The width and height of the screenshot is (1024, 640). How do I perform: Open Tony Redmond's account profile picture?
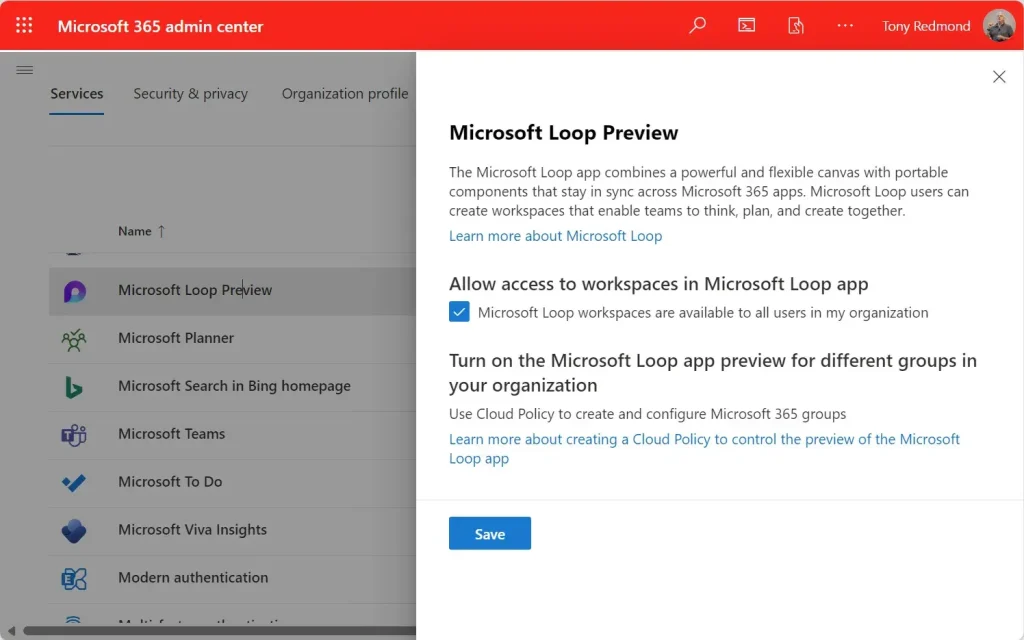coord(998,26)
